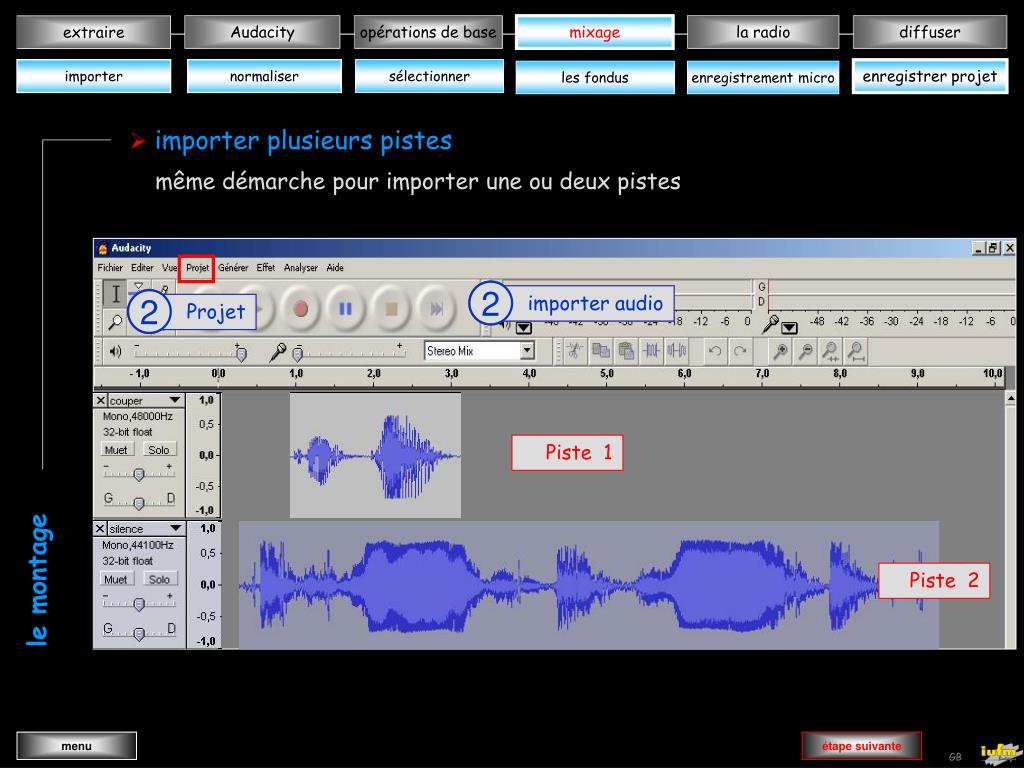Click the vertical scrollbar up arrow
The image size is (1024, 768).
point(1010,398)
